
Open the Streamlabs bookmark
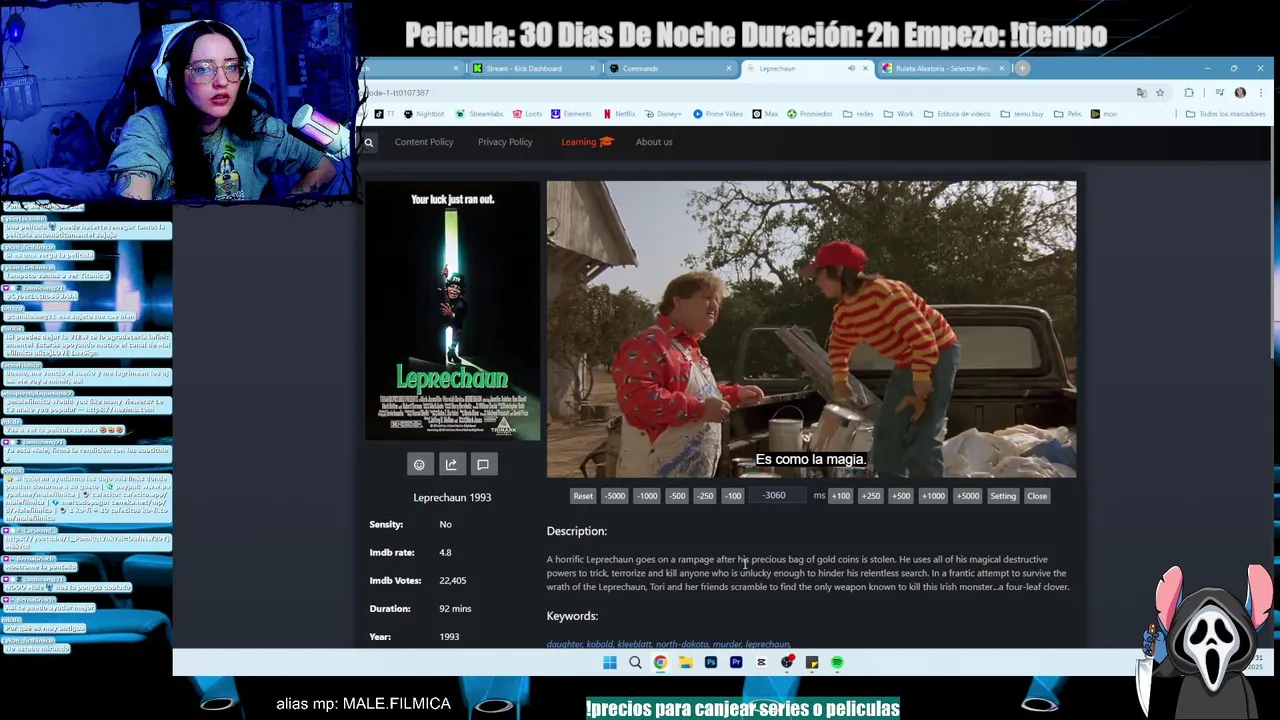click(x=480, y=114)
